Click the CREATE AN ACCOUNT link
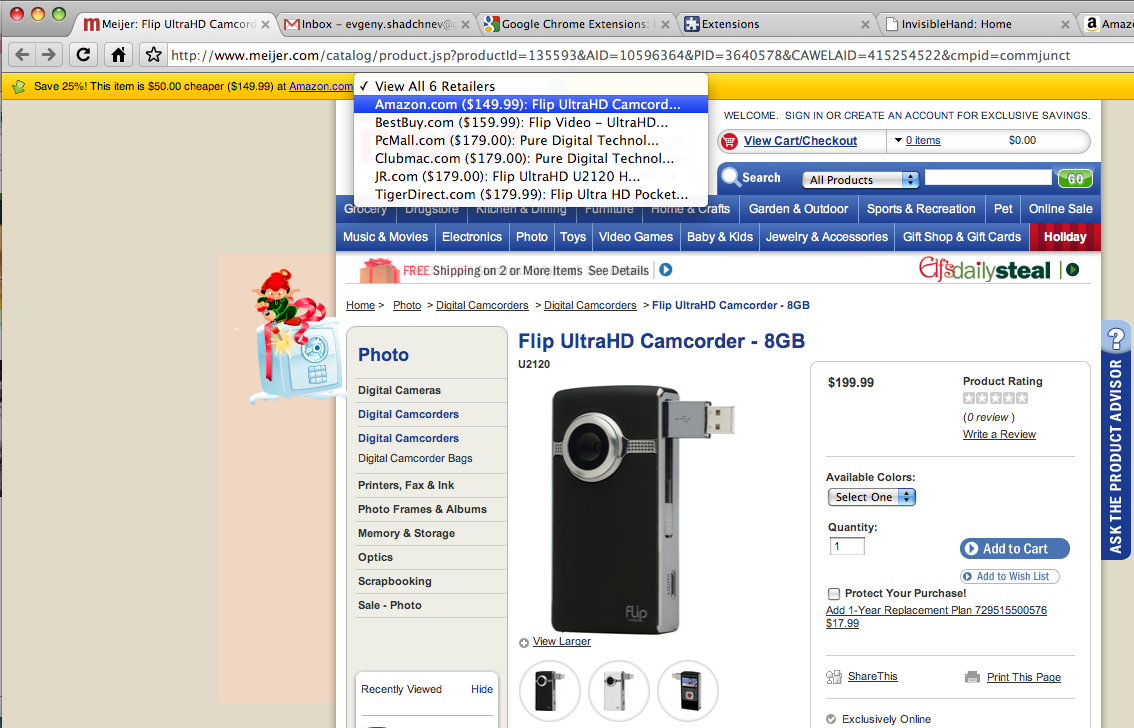This screenshot has width=1134, height=728. pyautogui.click(x=899, y=115)
